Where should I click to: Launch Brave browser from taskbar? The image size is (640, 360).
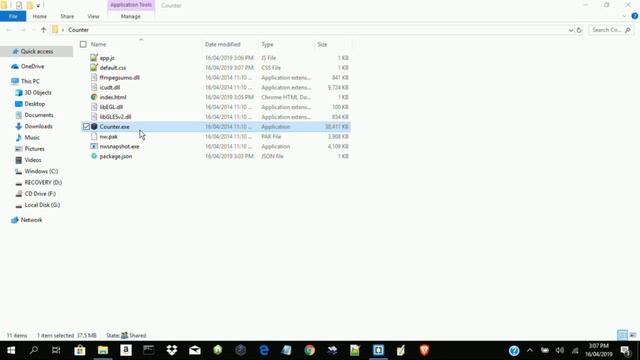(424, 350)
